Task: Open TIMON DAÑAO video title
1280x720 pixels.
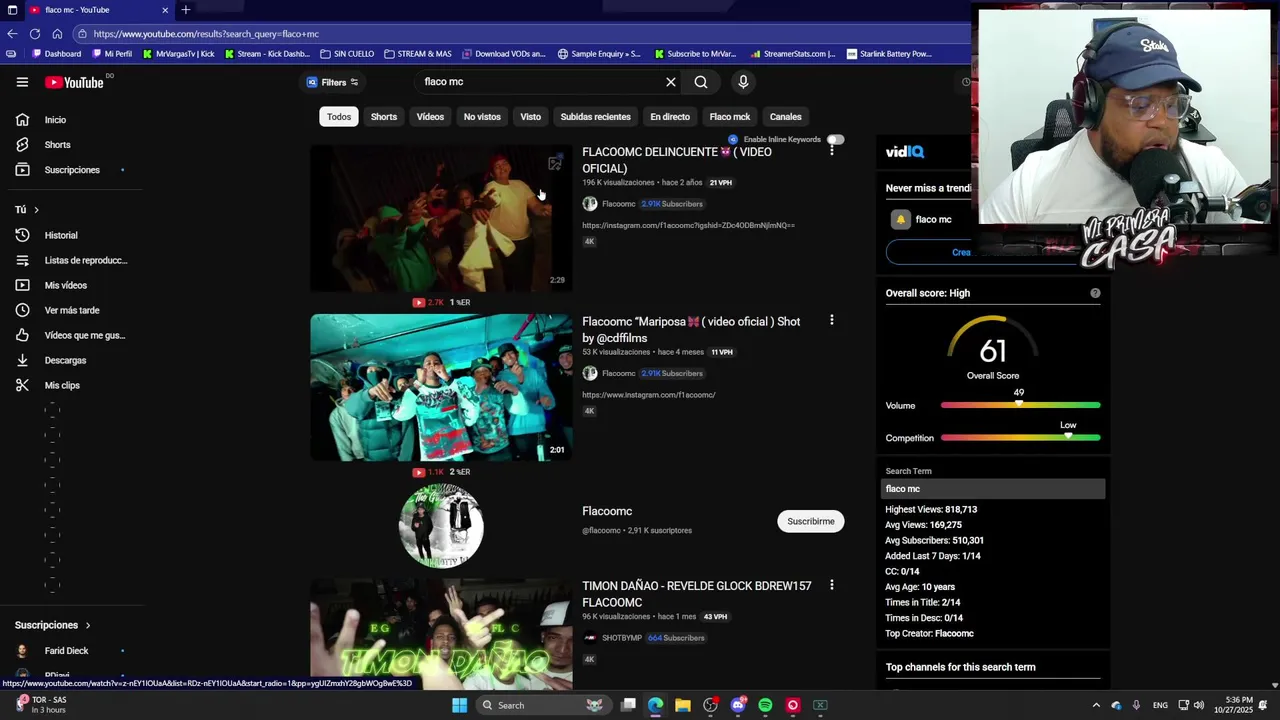Action: pos(697,594)
